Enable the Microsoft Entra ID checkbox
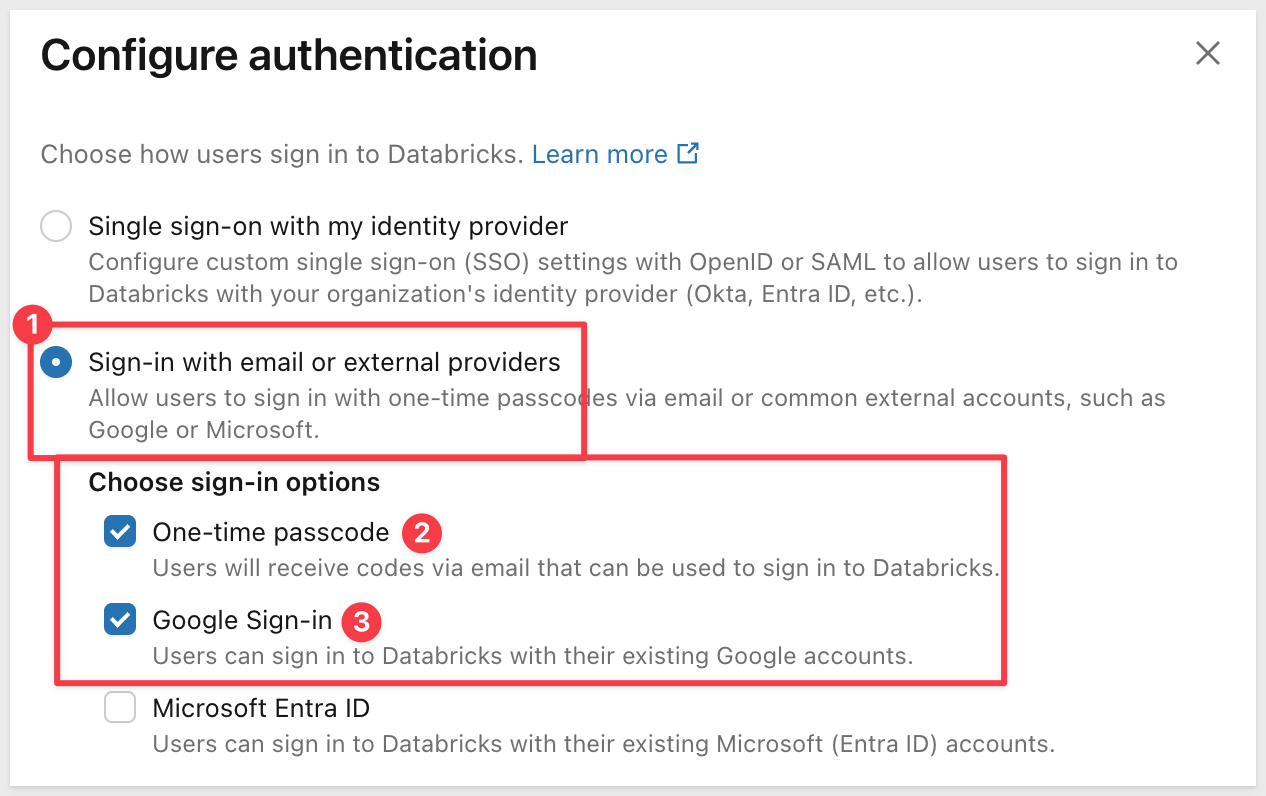 [x=120, y=709]
